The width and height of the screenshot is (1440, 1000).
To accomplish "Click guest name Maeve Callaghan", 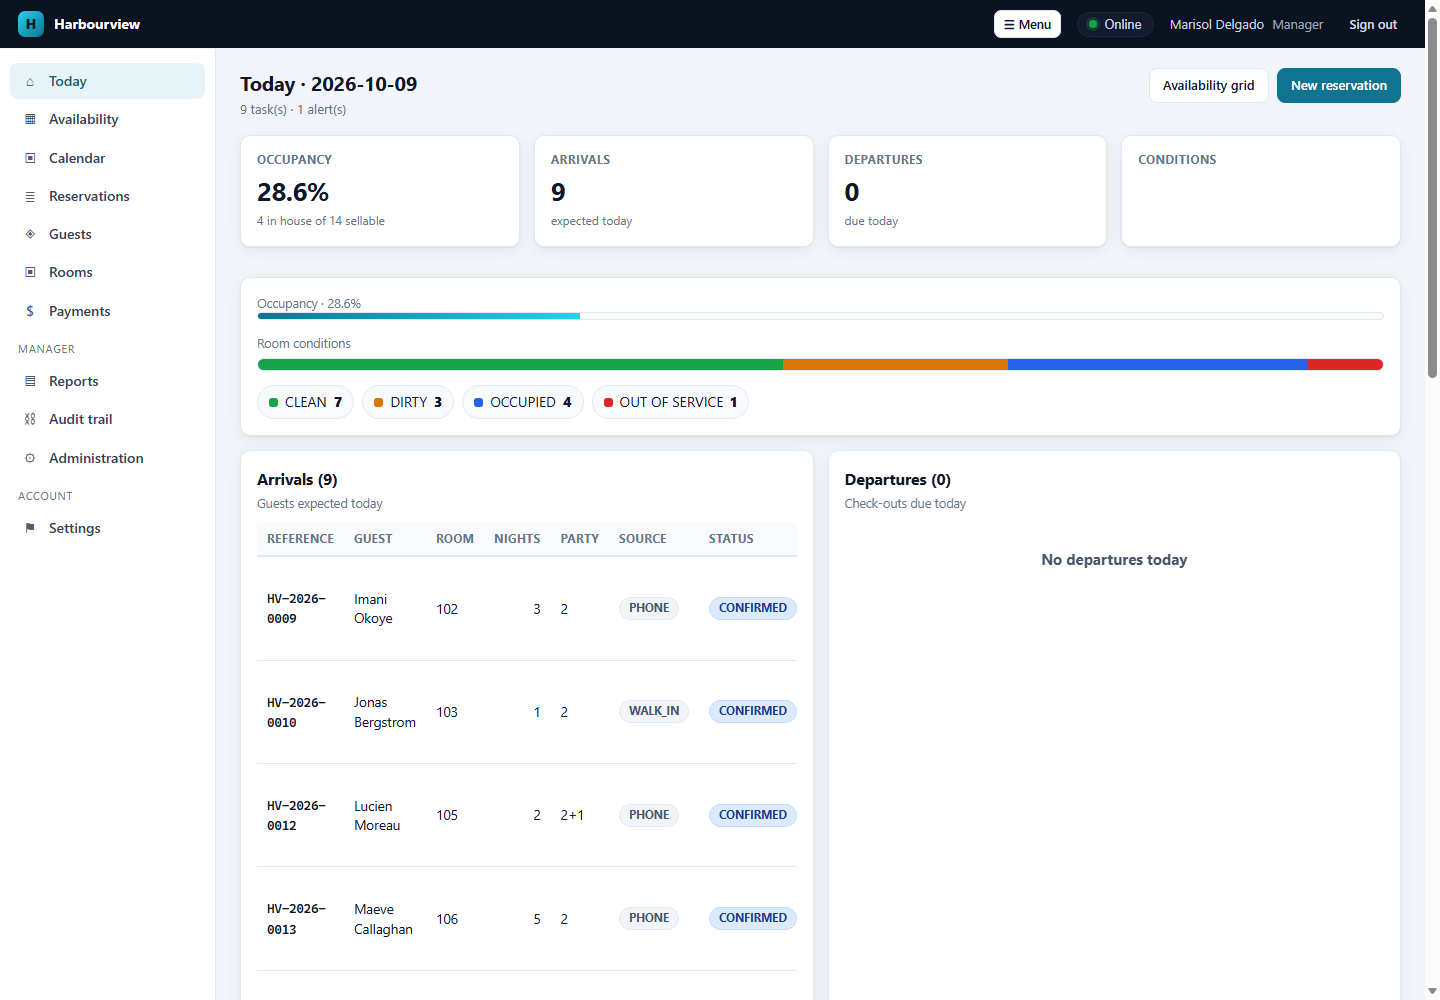I will click(383, 919).
